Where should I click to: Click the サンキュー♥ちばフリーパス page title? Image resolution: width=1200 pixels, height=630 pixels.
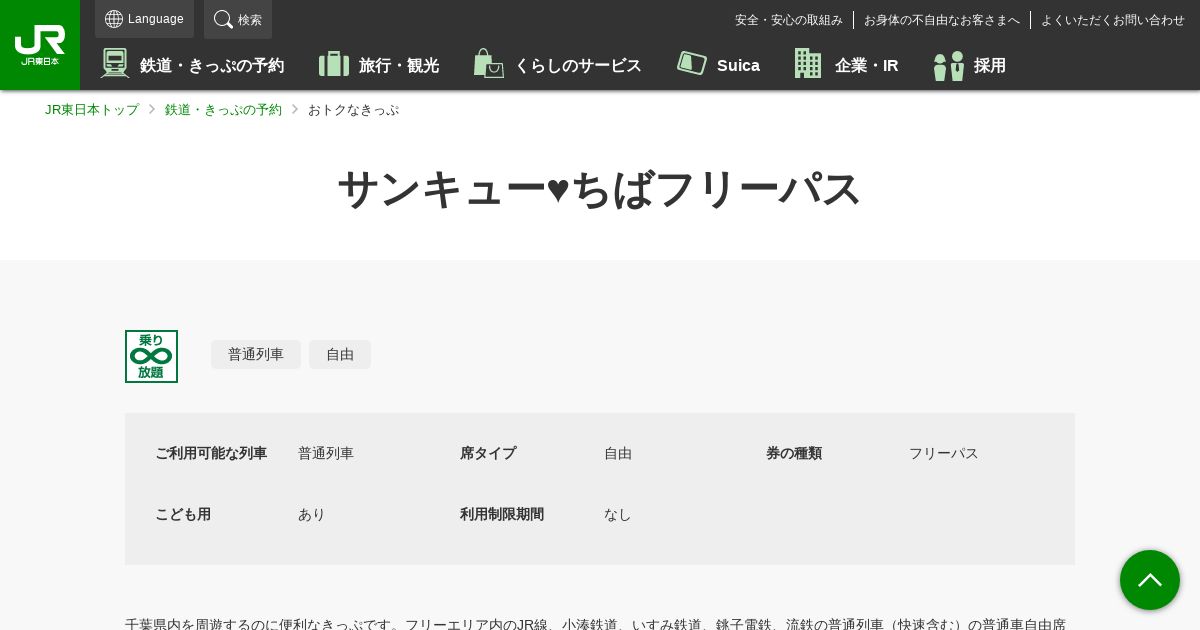(600, 189)
